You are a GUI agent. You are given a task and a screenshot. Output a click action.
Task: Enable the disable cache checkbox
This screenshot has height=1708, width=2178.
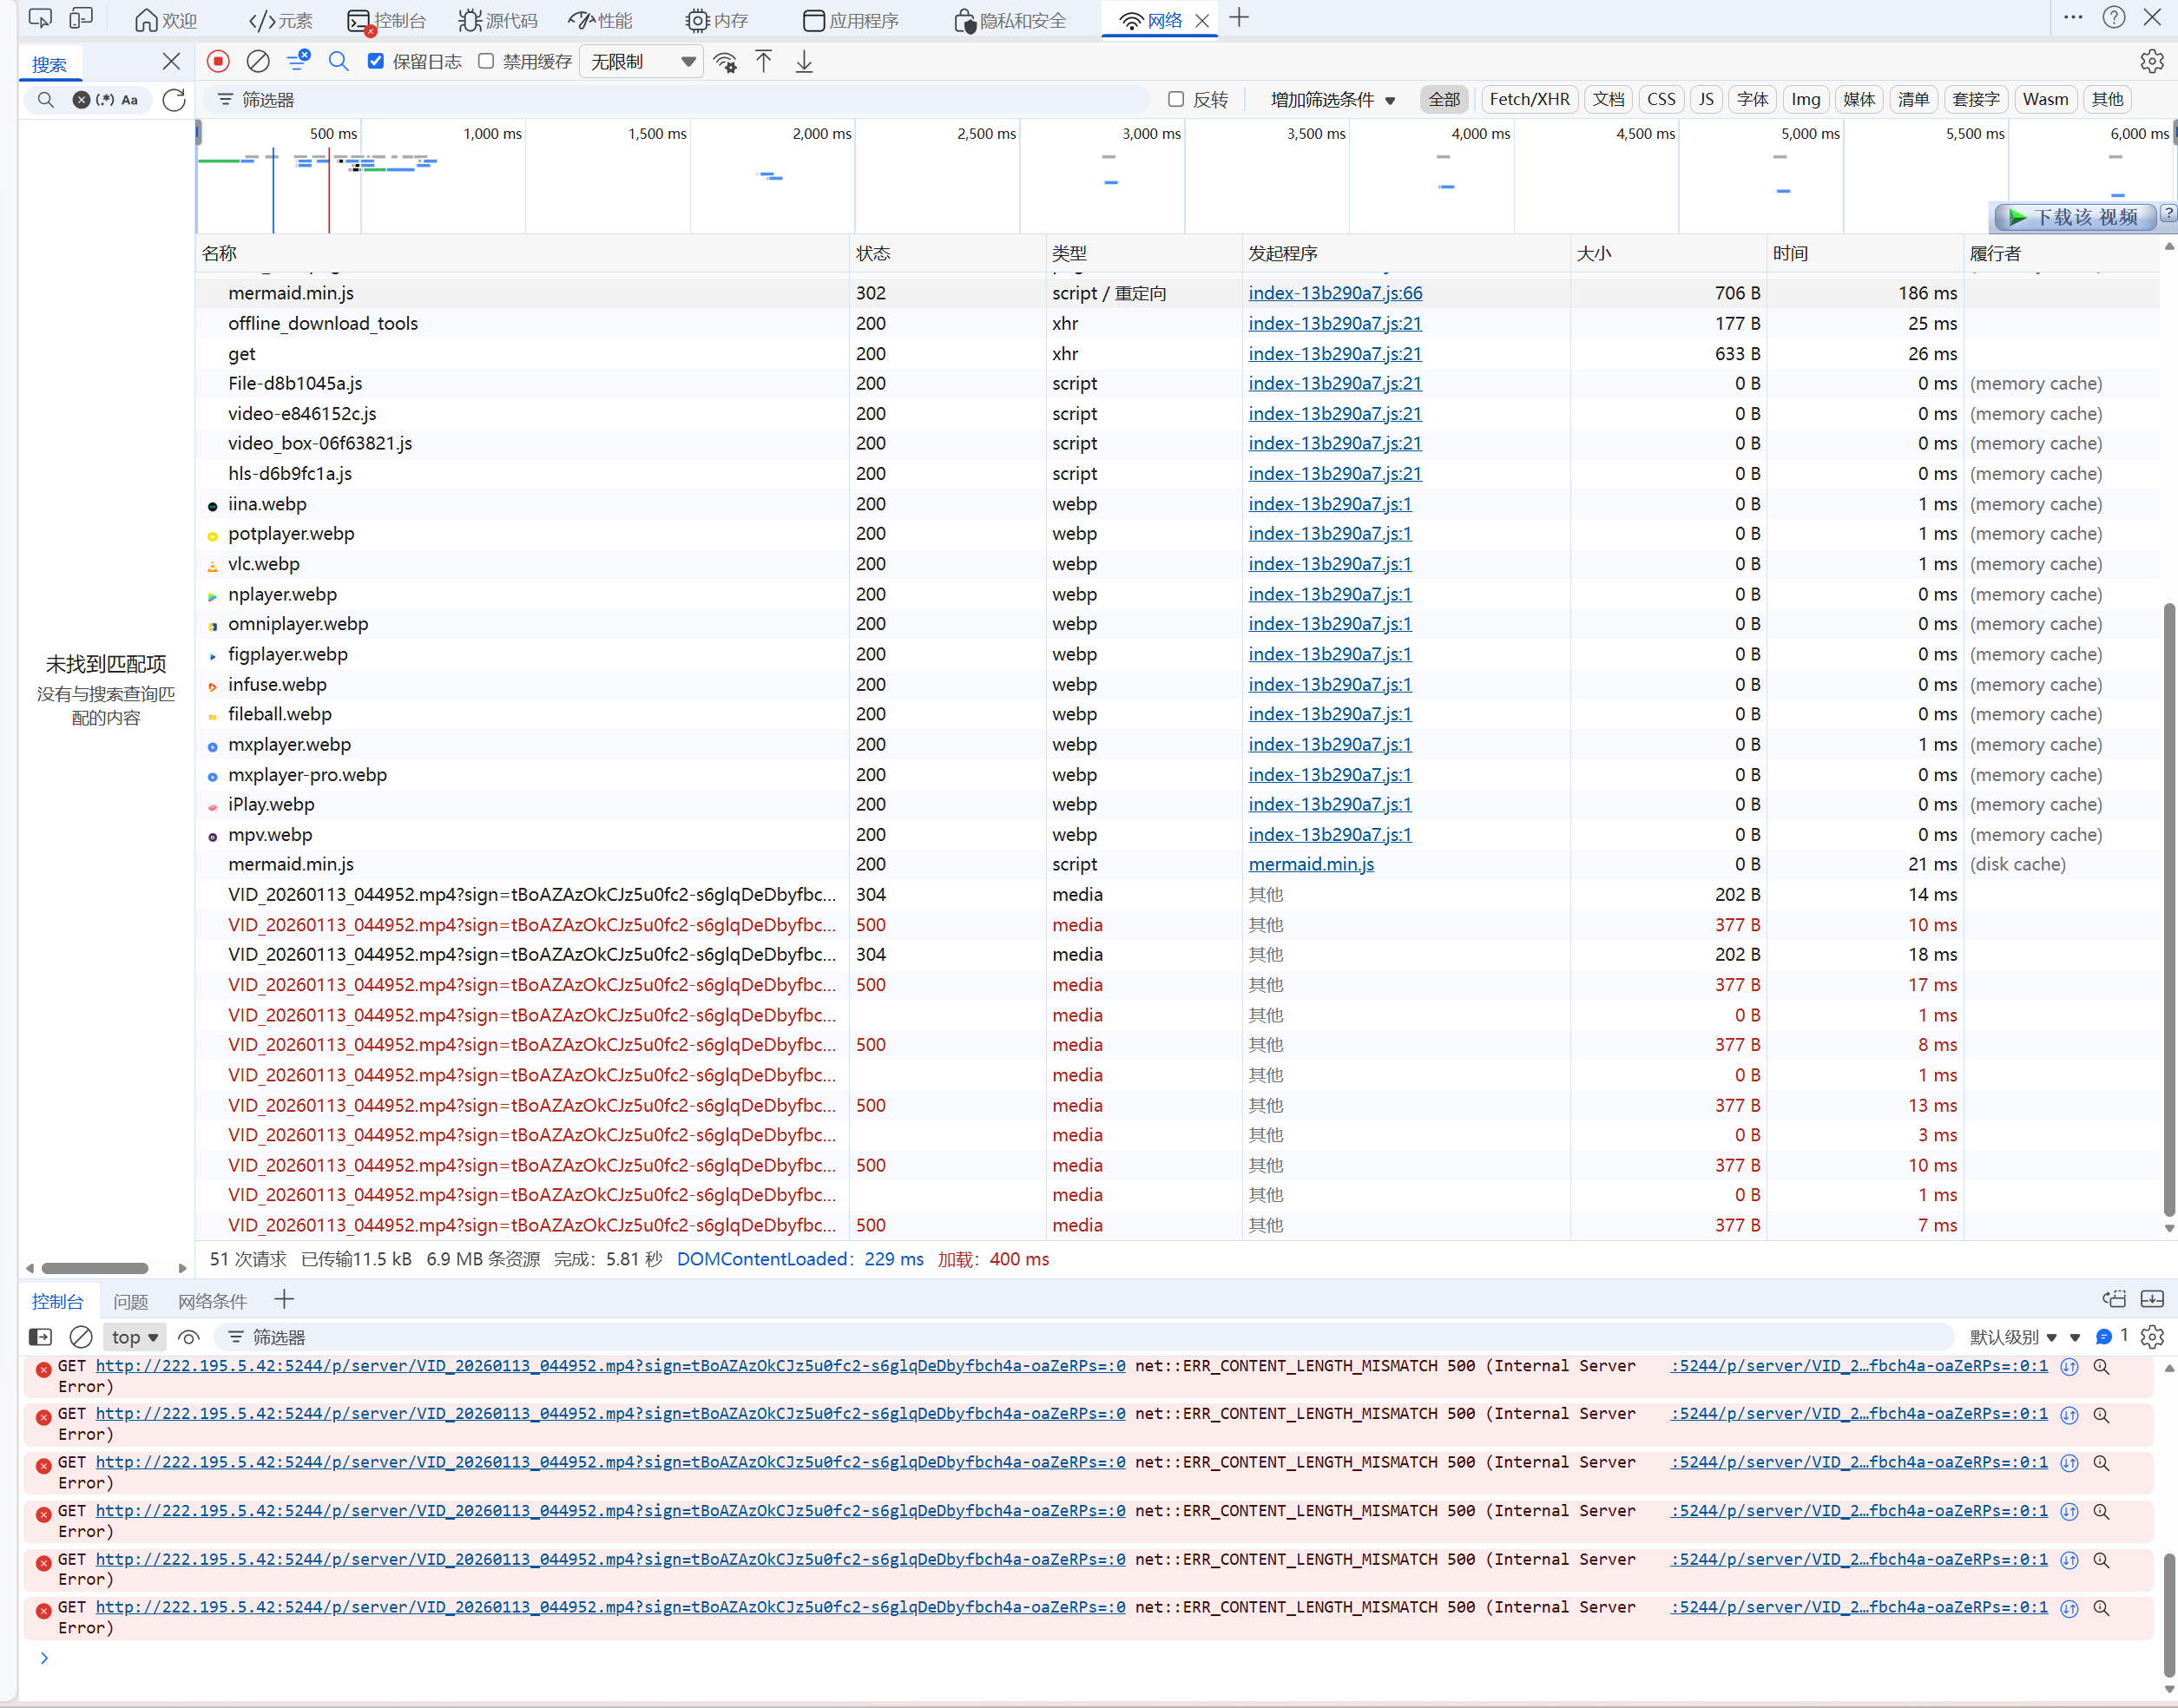[x=487, y=62]
